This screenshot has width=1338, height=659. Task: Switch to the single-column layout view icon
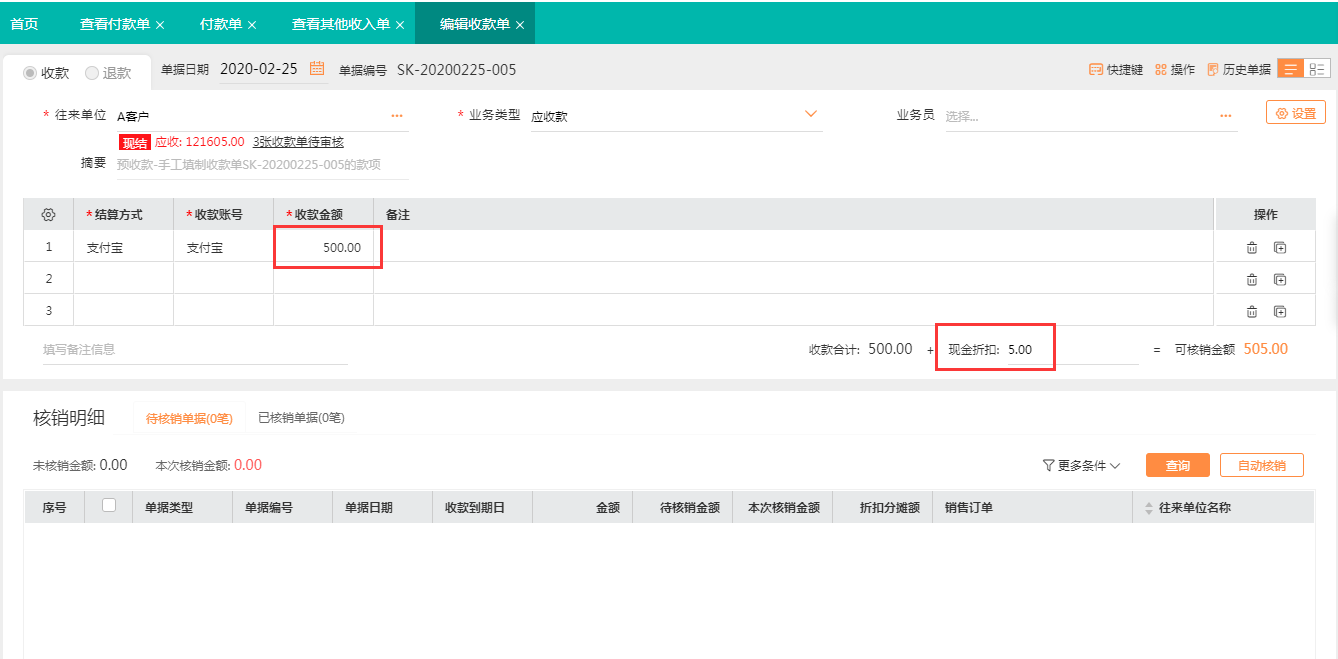(1290, 69)
